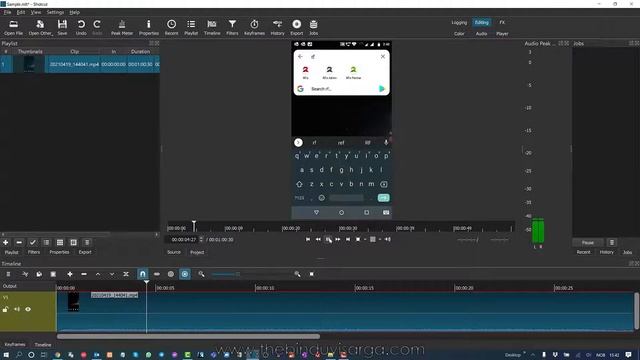Image resolution: width=640 pixels, height=360 pixels.
Task: Hide the V1 track with eye icon
Action: [28, 309]
